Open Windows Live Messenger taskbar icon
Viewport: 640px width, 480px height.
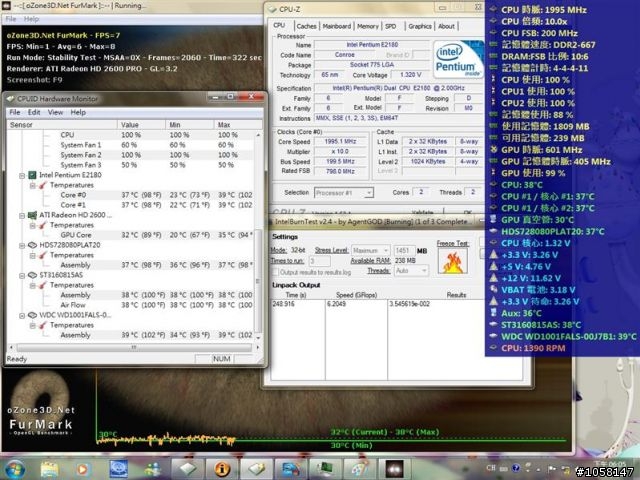152,469
